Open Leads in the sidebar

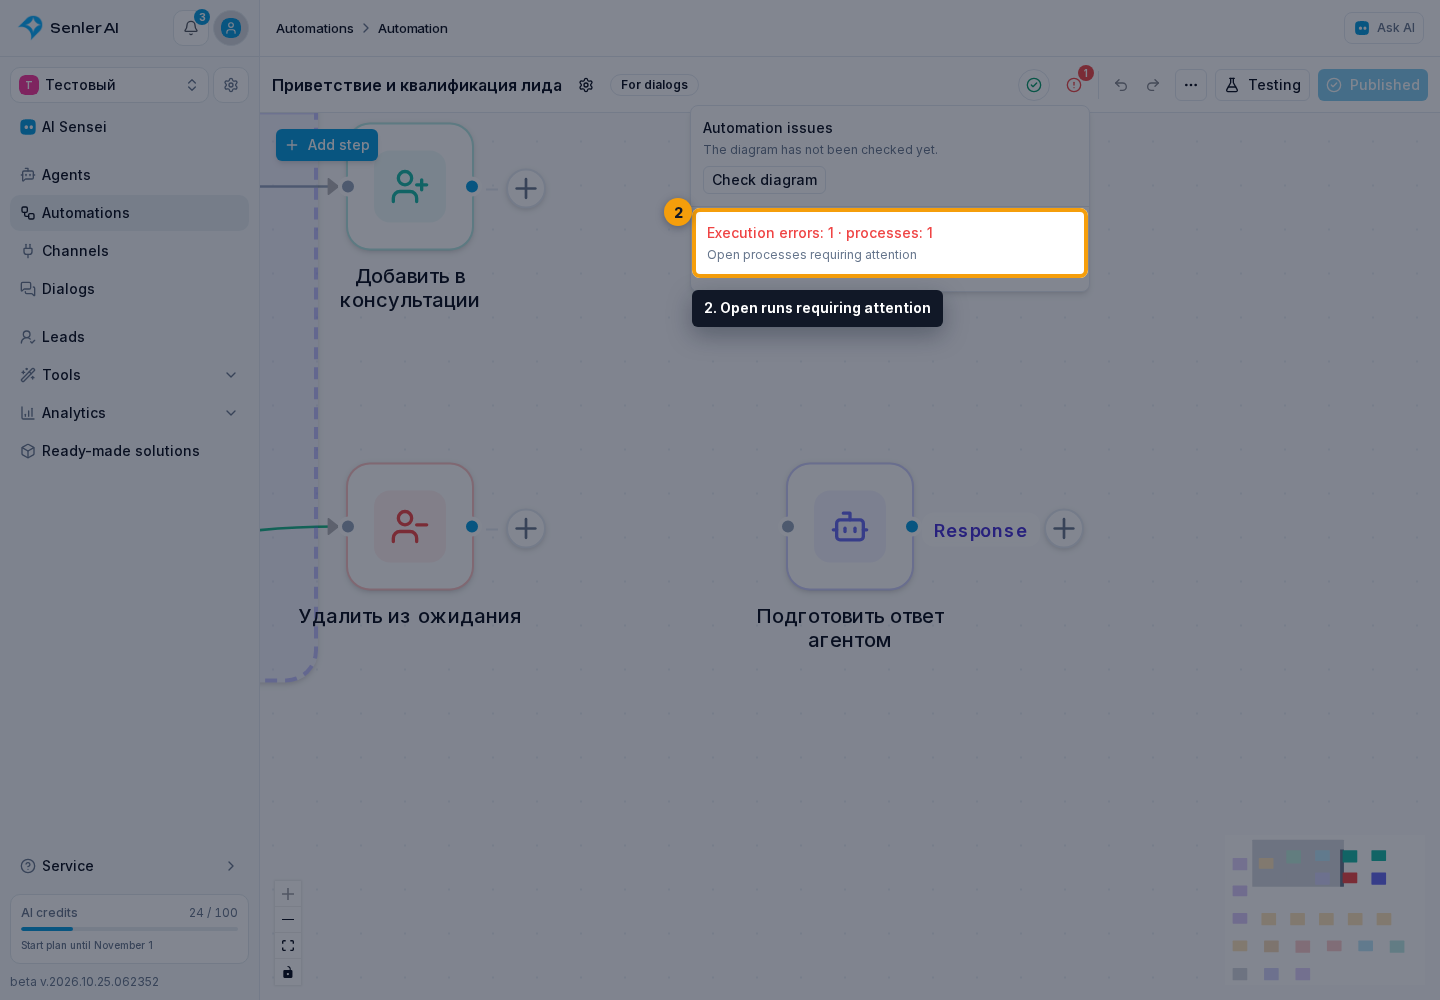coord(129,337)
